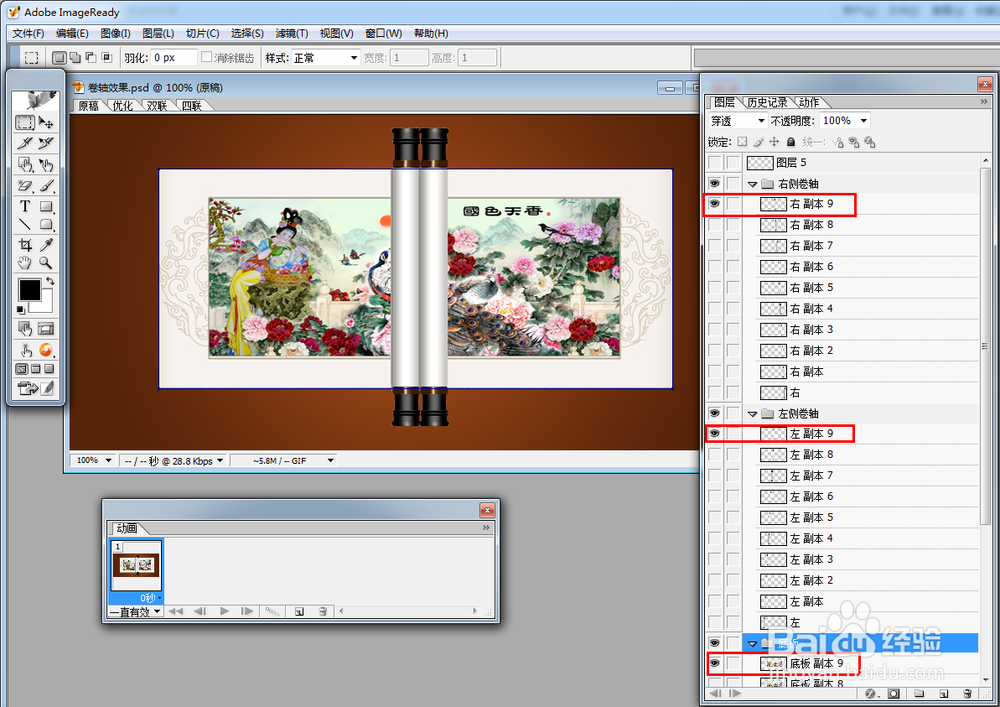This screenshot has width=1000, height=707.
Task: Select the Line tool
Action: click(25, 224)
